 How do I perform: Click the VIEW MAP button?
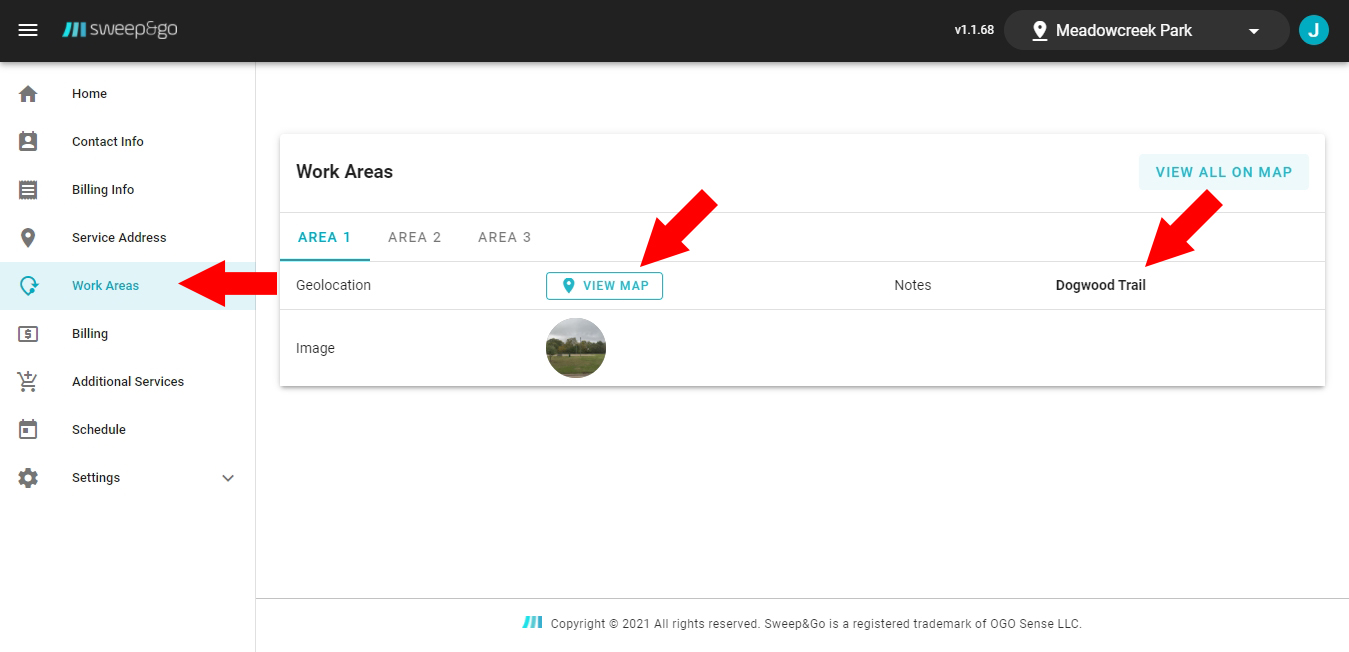604,286
